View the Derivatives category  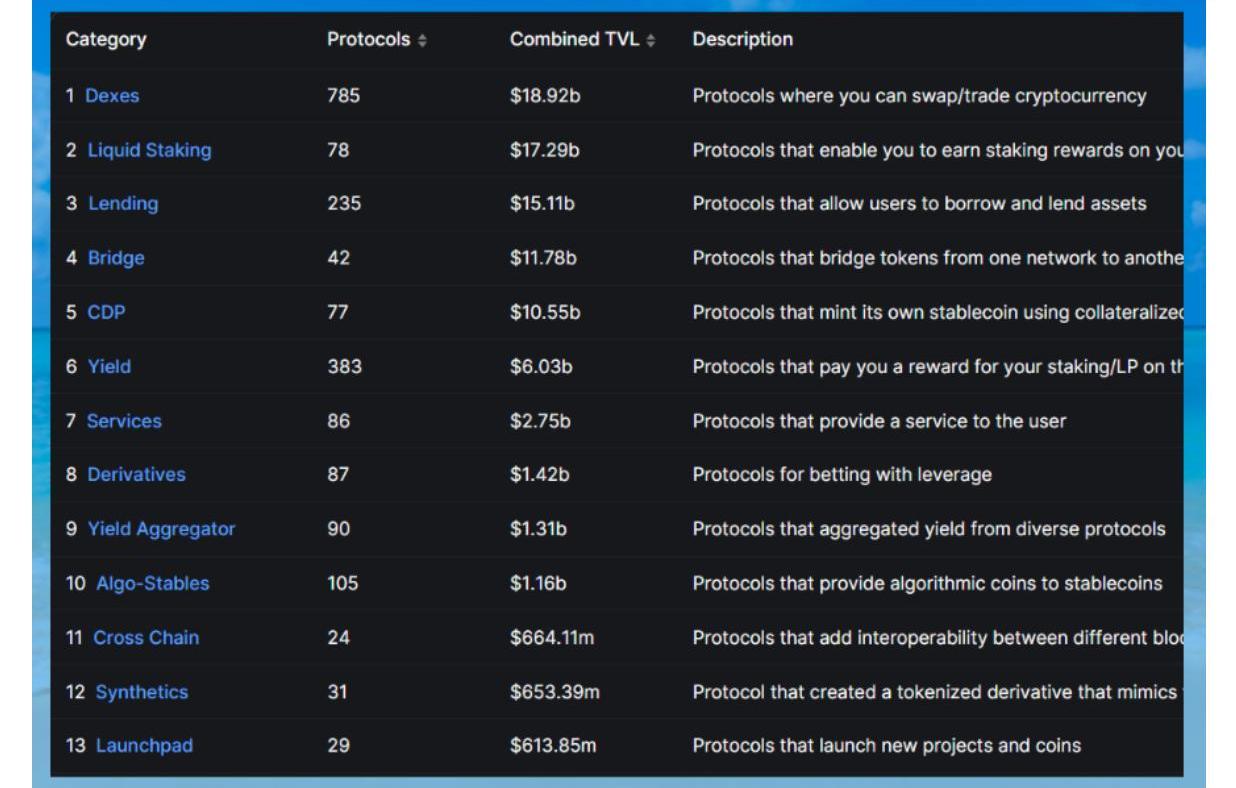click(x=136, y=475)
